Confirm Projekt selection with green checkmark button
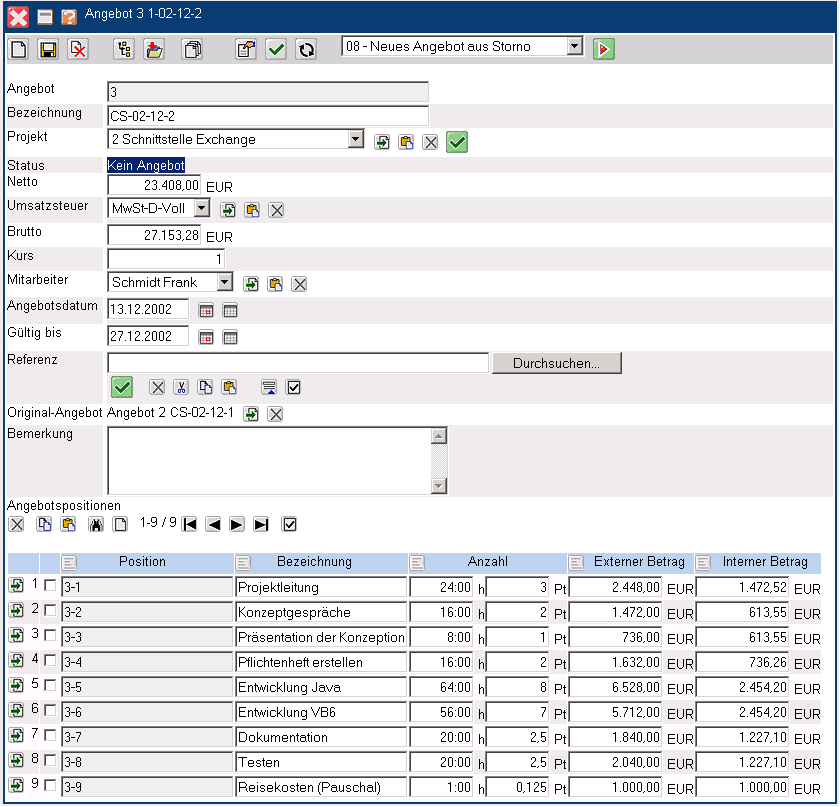The image size is (840, 807). click(x=457, y=142)
